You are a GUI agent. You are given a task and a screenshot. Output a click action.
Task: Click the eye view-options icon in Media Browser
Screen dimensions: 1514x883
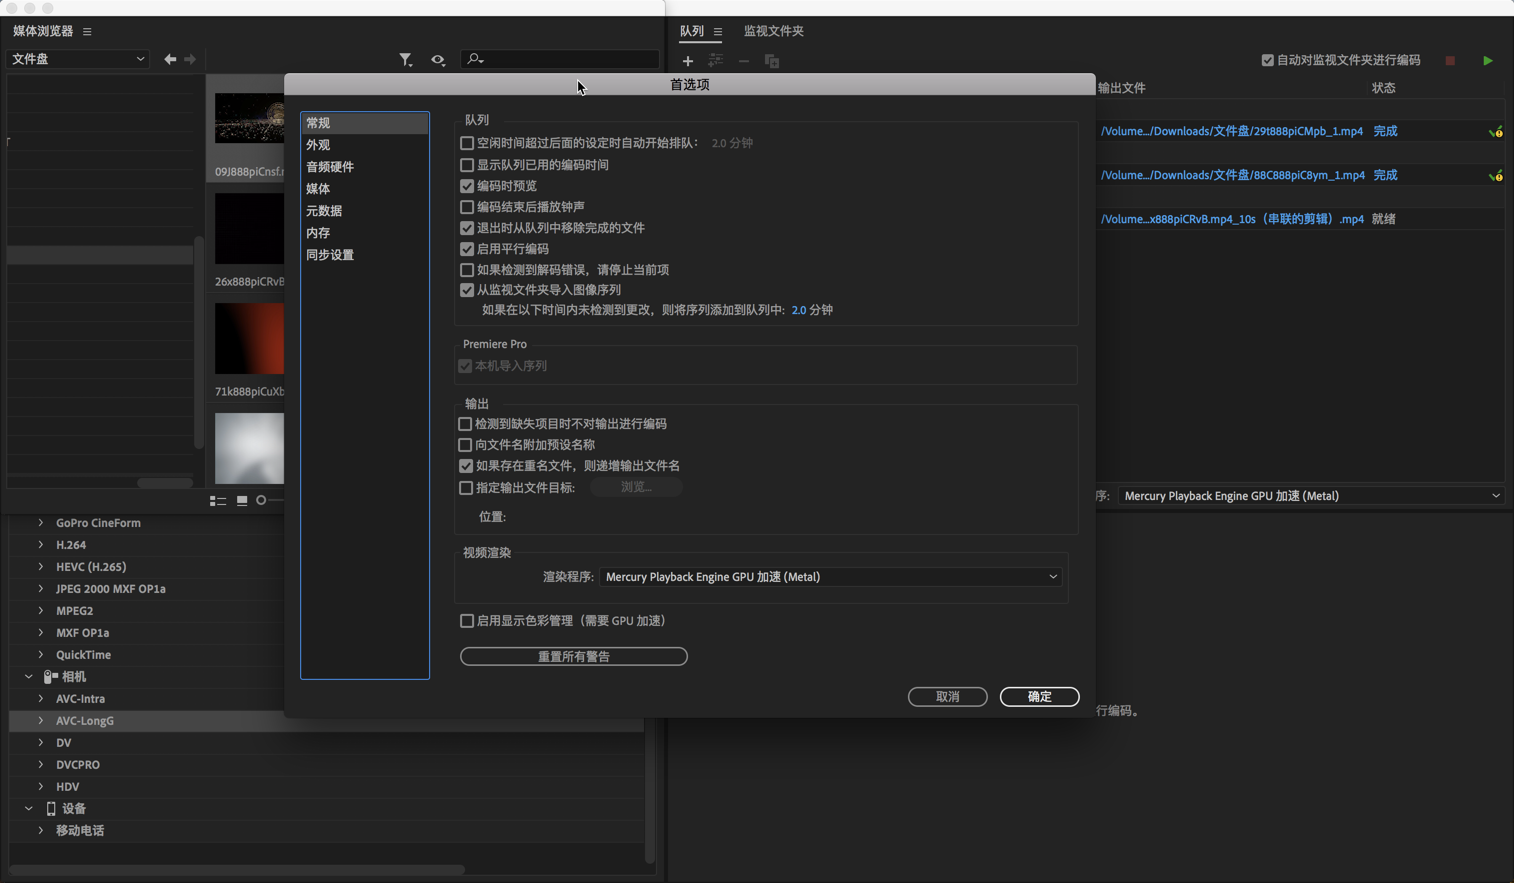click(x=438, y=60)
